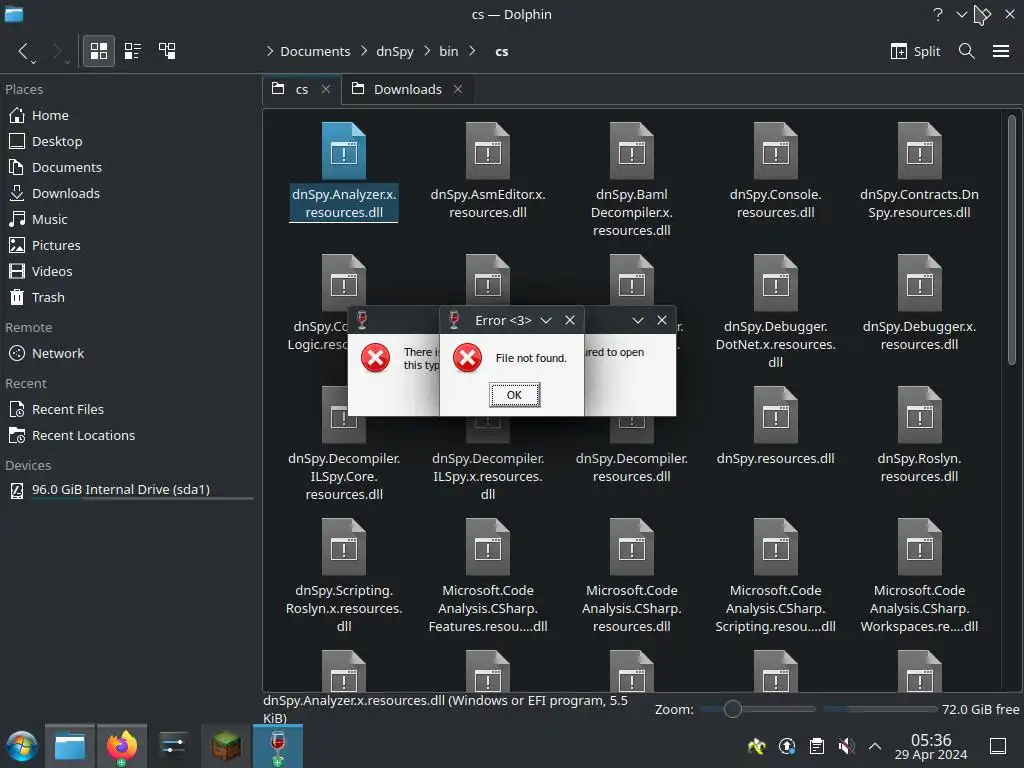Open the Start menu launcher
Screen dimensions: 1024x768
pos(22,746)
